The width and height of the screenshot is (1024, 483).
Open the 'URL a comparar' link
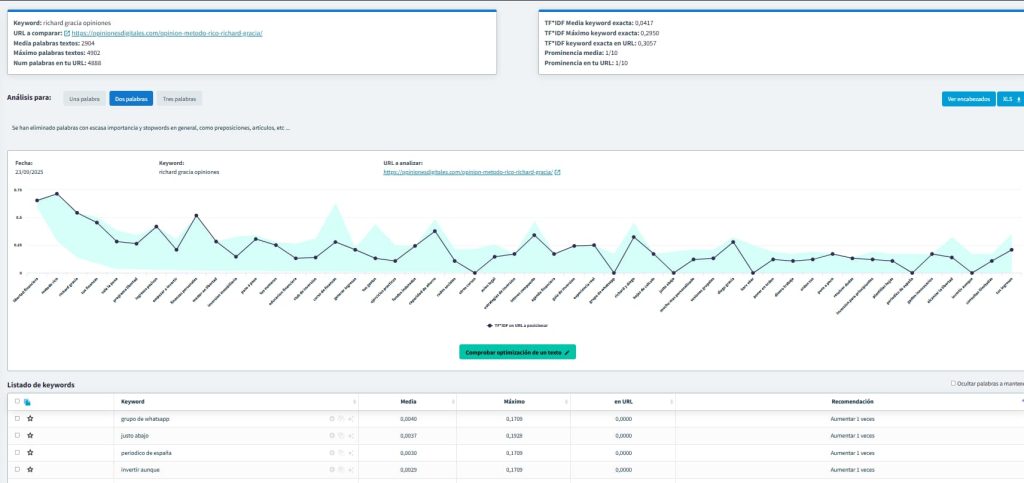pos(167,33)
